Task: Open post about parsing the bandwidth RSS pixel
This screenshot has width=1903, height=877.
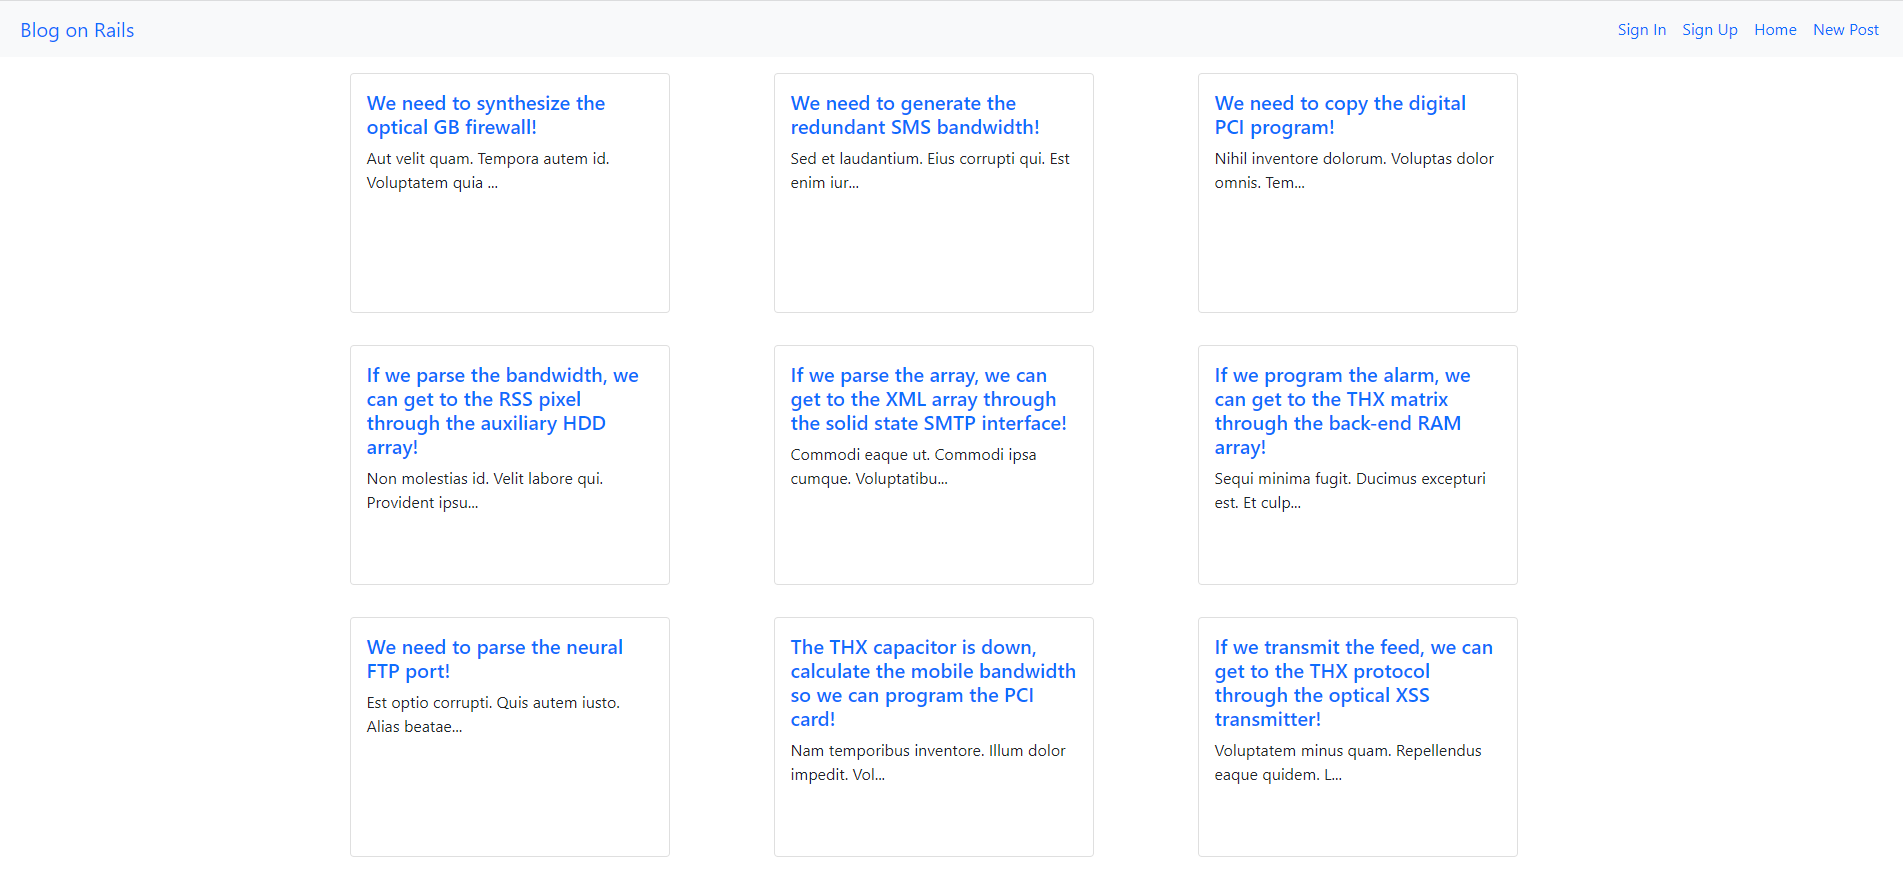Action: coord(502,411)
